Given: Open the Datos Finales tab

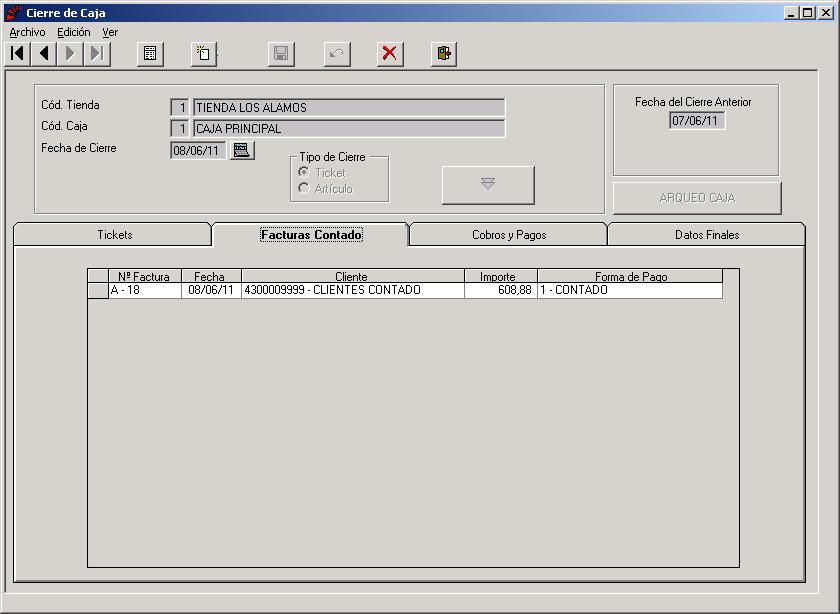Looking at the screenshot, I should coord(707,235).
